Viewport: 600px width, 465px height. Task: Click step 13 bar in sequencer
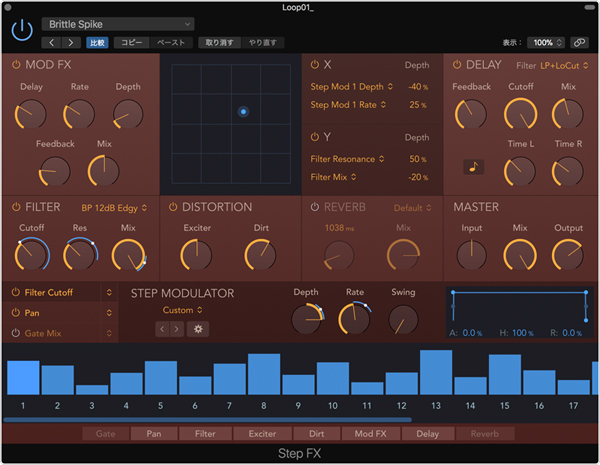coord(436,372)
